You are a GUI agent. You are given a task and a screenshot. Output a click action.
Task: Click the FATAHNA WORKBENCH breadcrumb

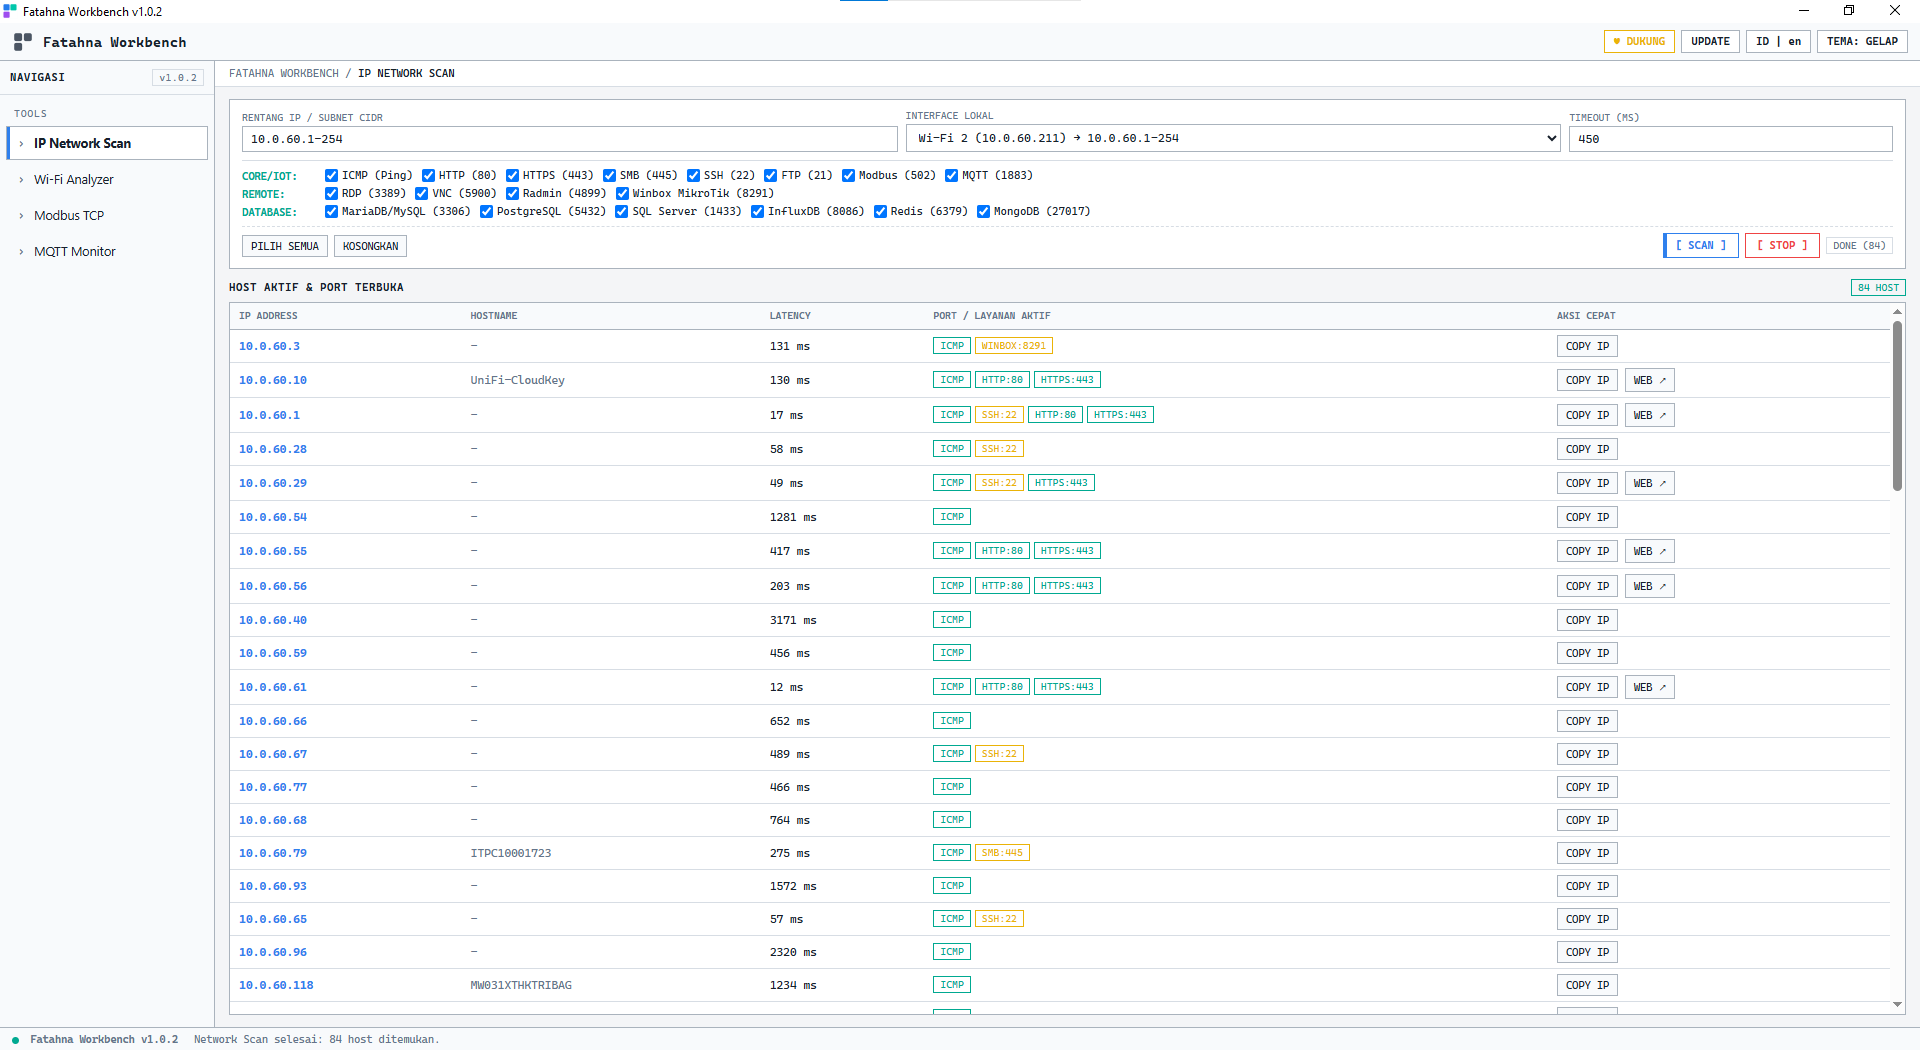click(284, 73)
